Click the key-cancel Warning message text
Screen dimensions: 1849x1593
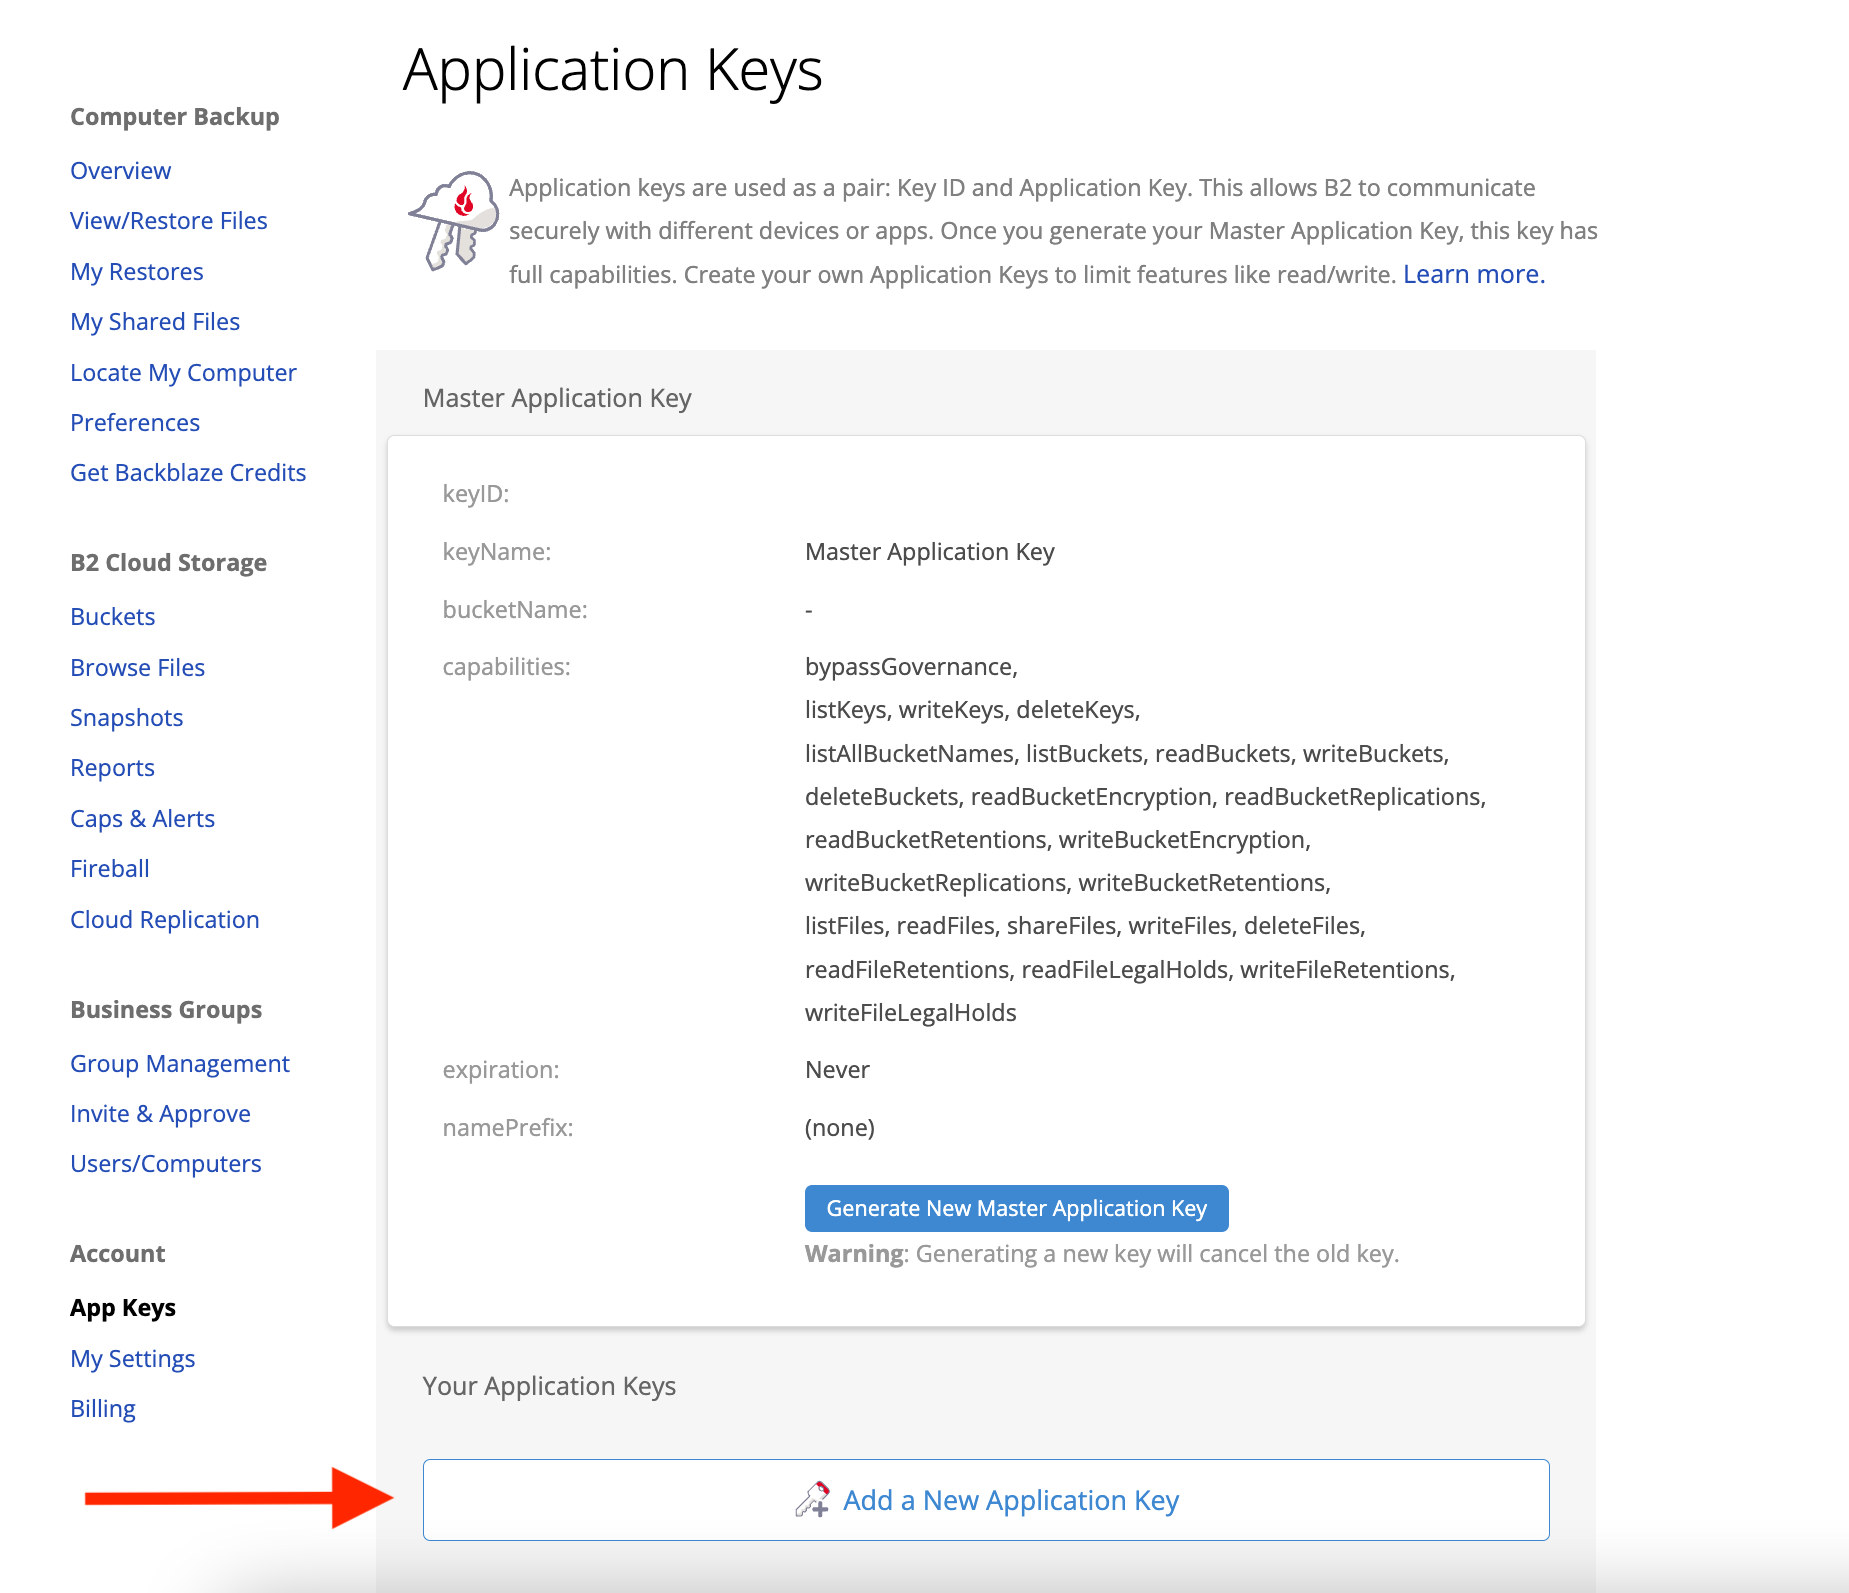click(x=1102, y=1254)
